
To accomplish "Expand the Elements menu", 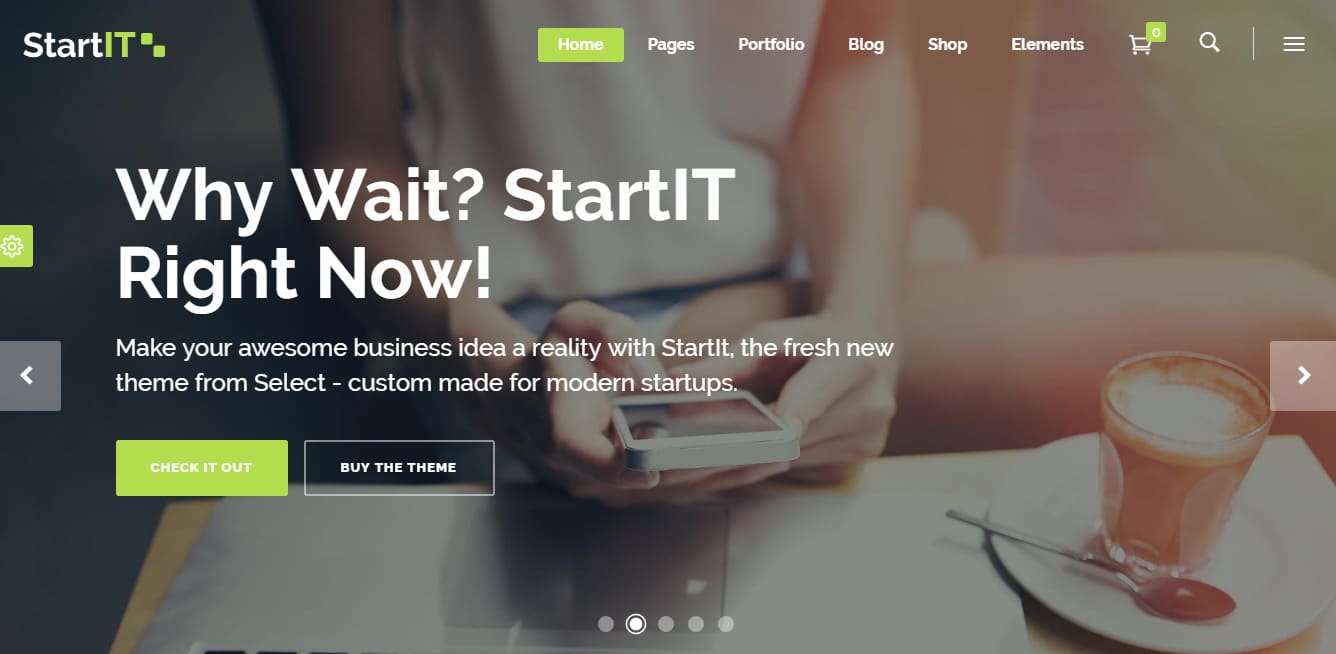I will (x=1047, y=45).
